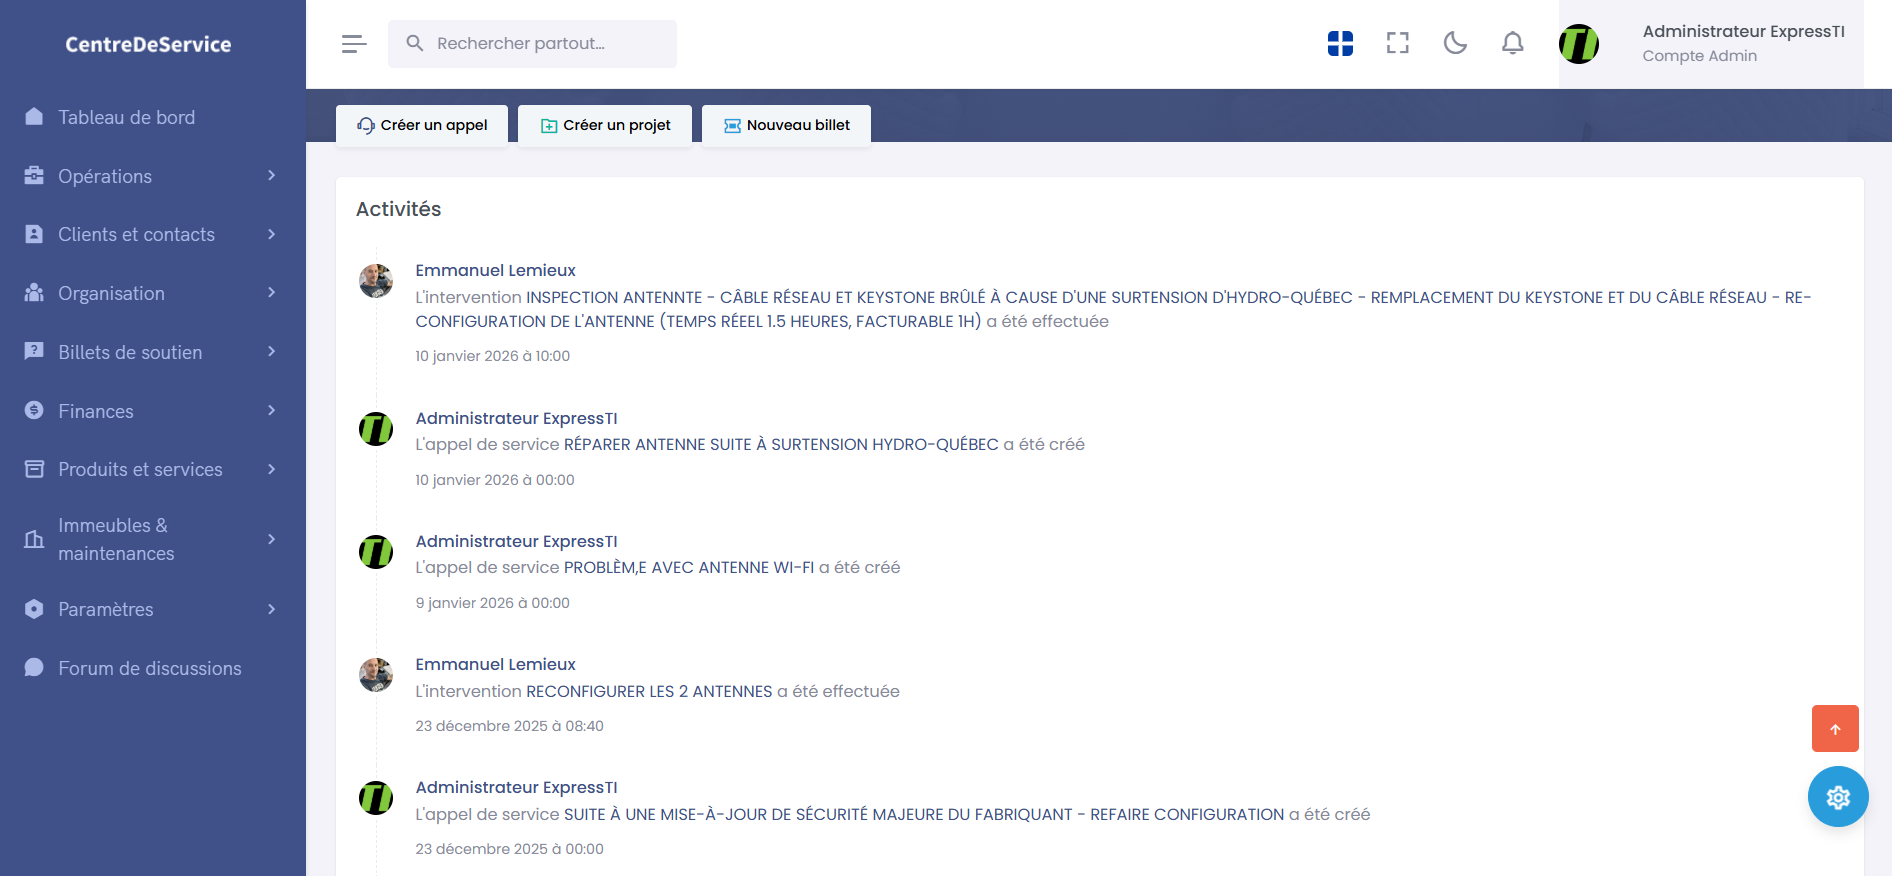This screenshot has width=1892, height=876.
Task: Expand the Produits et services chevron
Action: pyautogui.click(x=271, y=469)
